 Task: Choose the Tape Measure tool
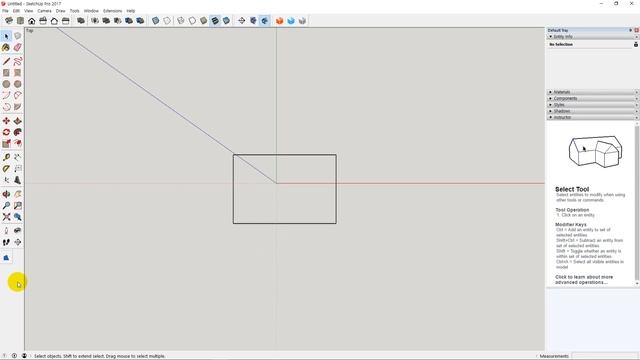pos(6,157)
